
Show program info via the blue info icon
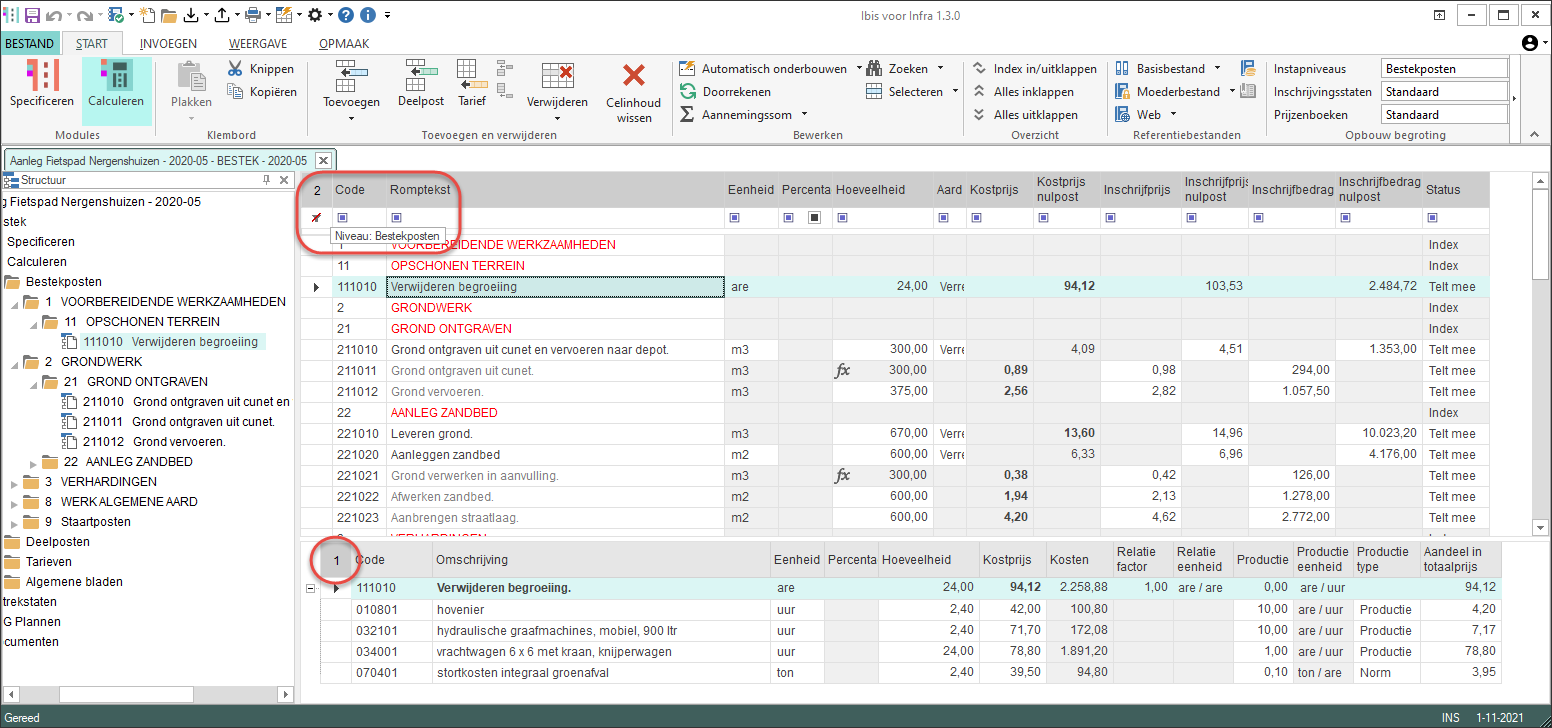367,15
